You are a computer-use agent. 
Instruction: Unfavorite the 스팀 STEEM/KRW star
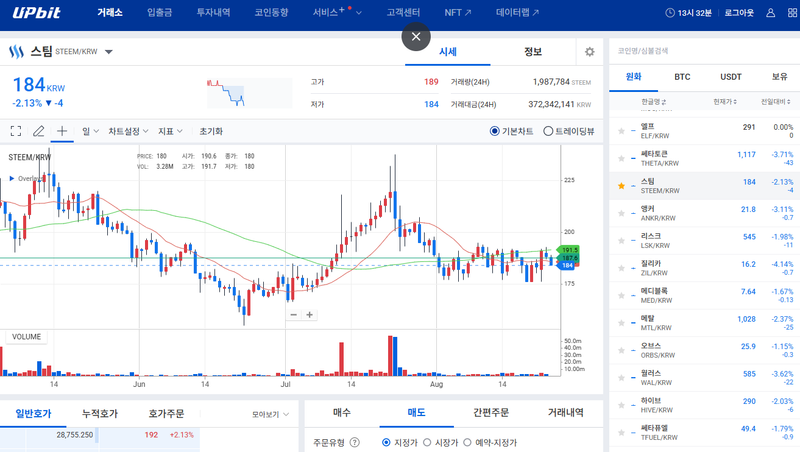pos(621,186)
